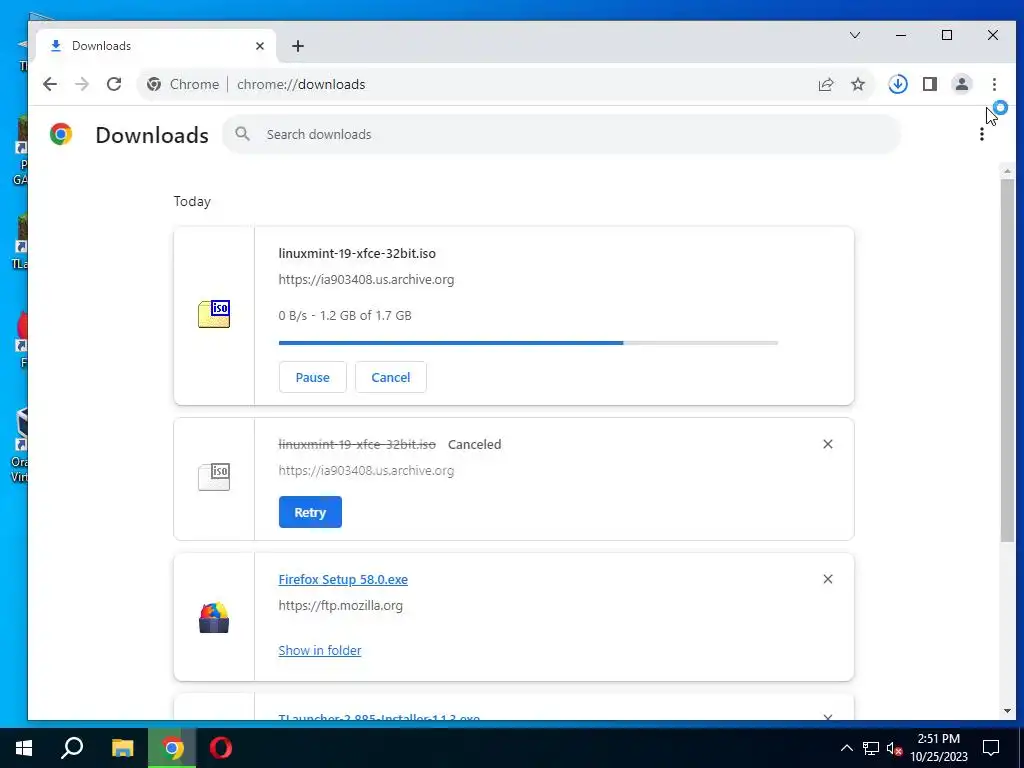Click the Search downloads field
This screenshot has height=768, width=1024.
tap(562, 135)
